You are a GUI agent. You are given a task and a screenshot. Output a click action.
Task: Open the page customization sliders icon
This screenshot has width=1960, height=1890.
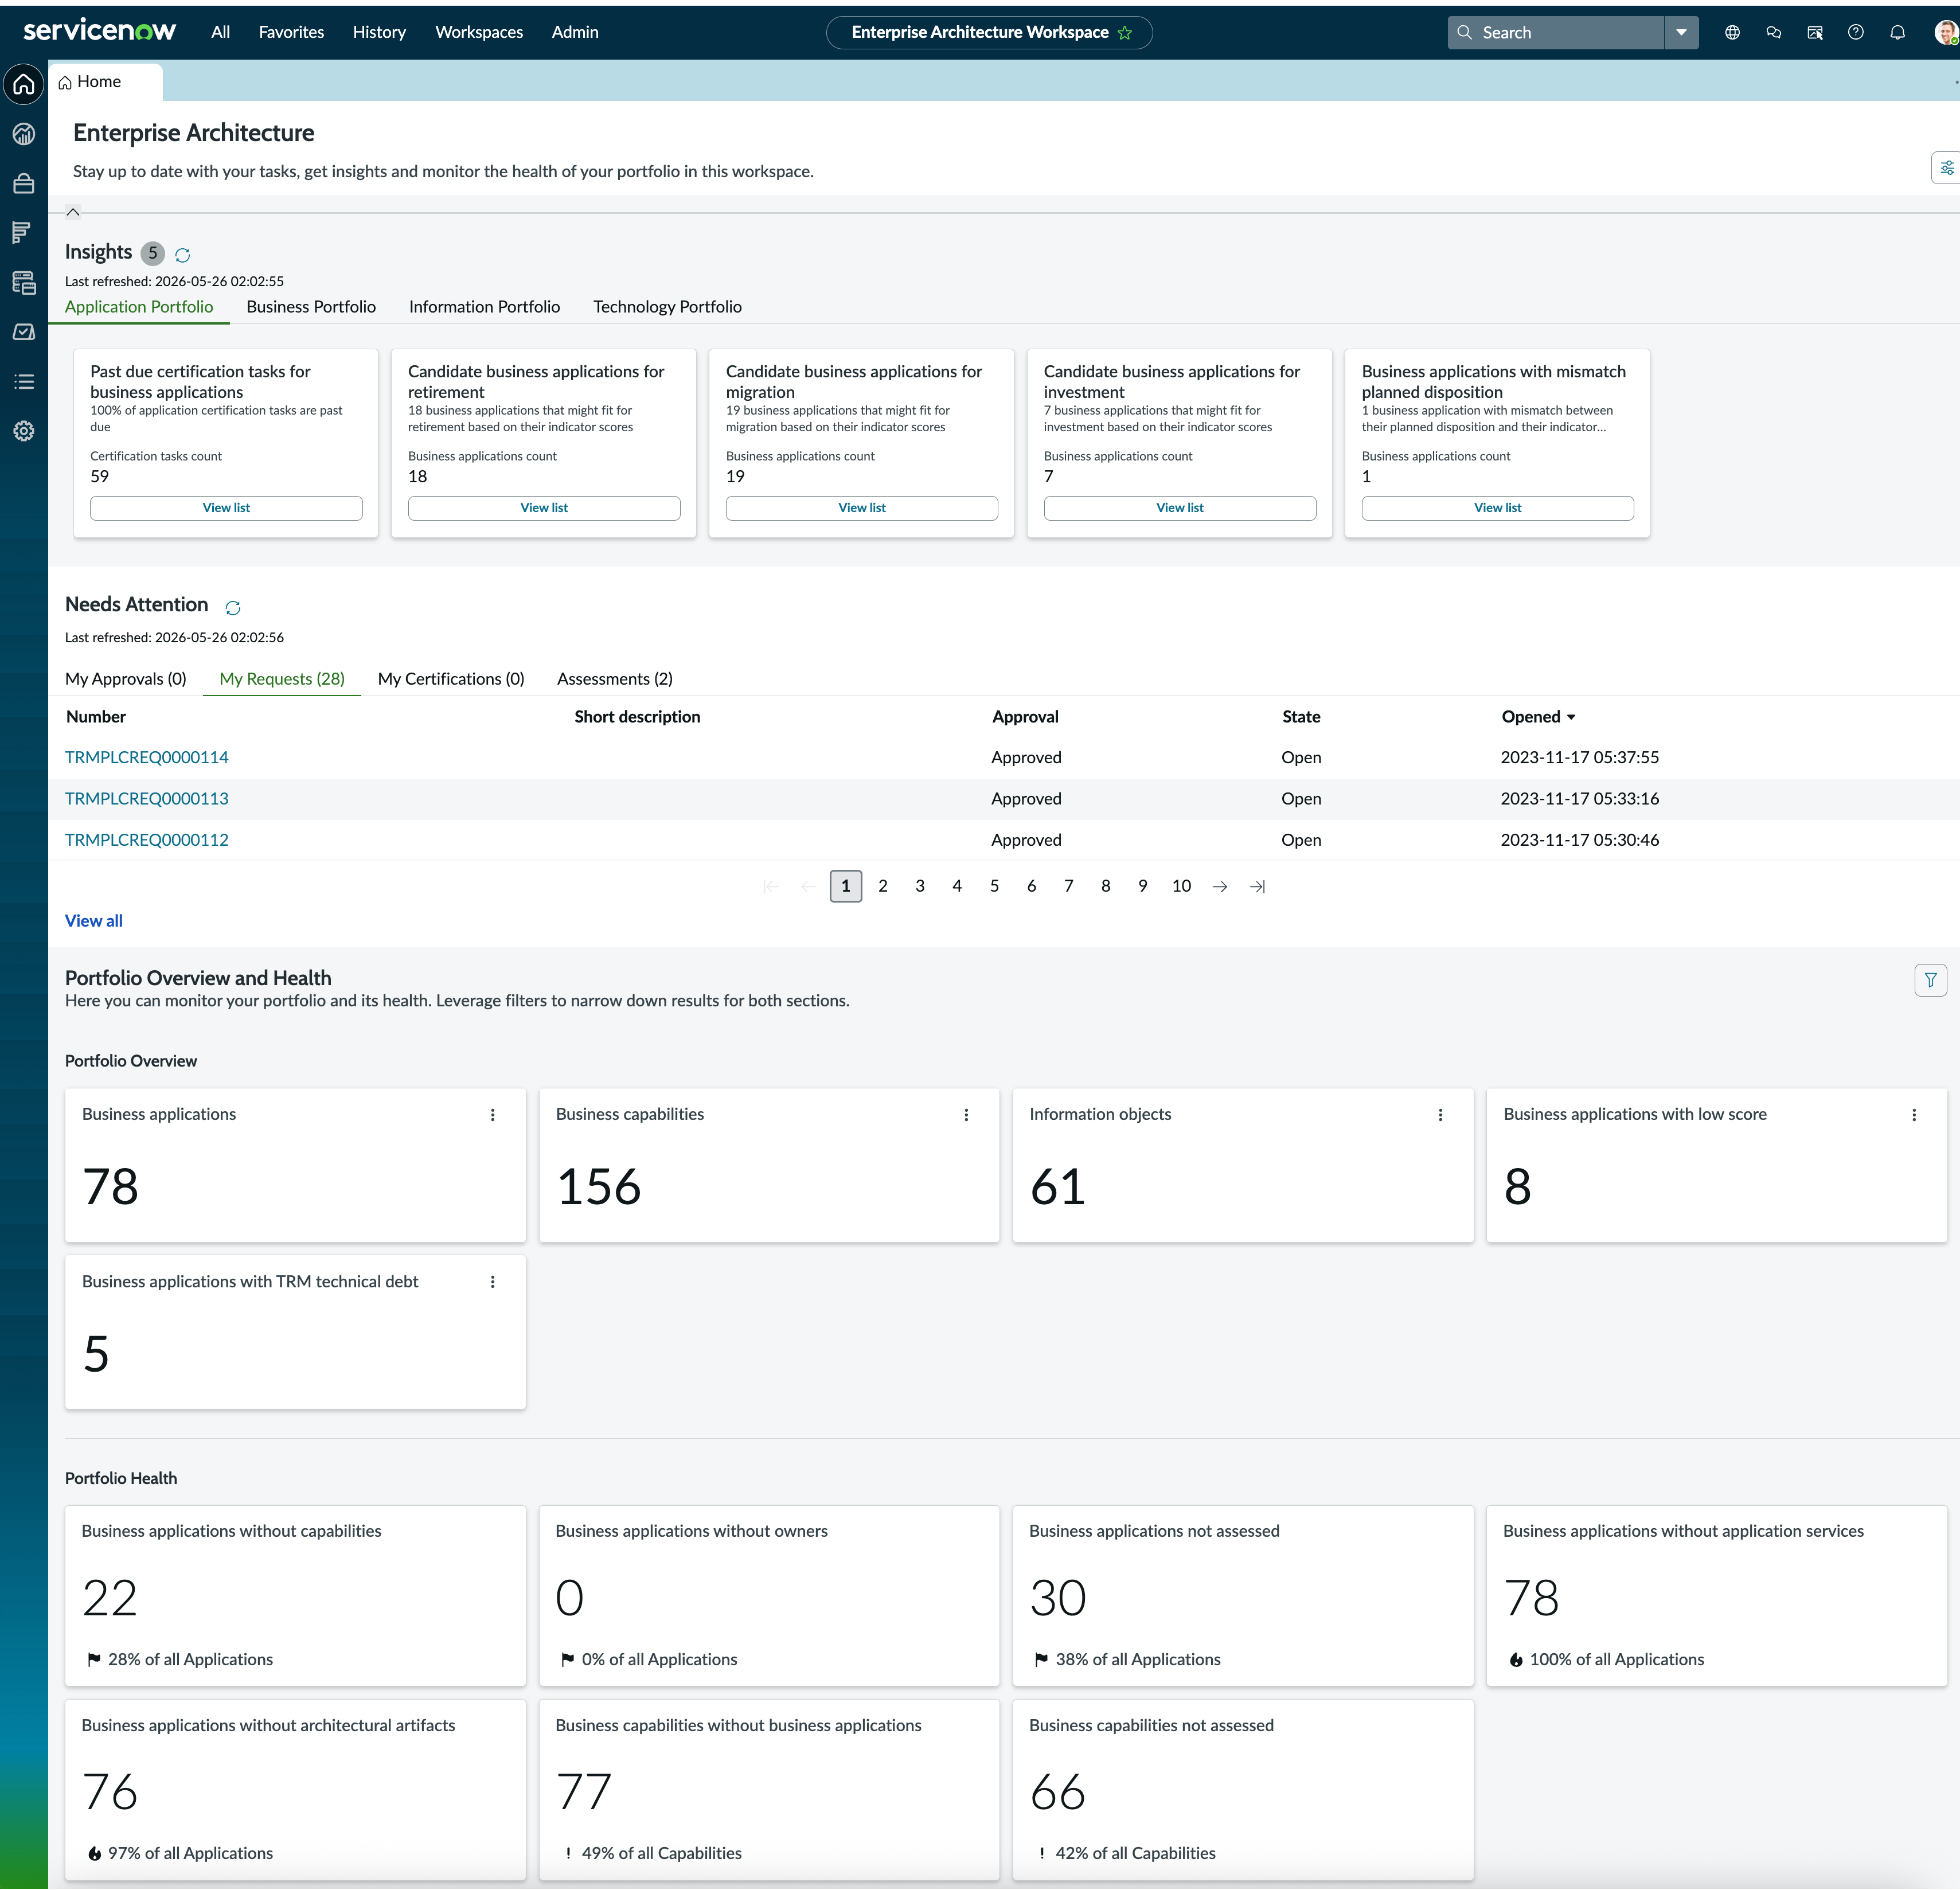[x=1946, y=168]
